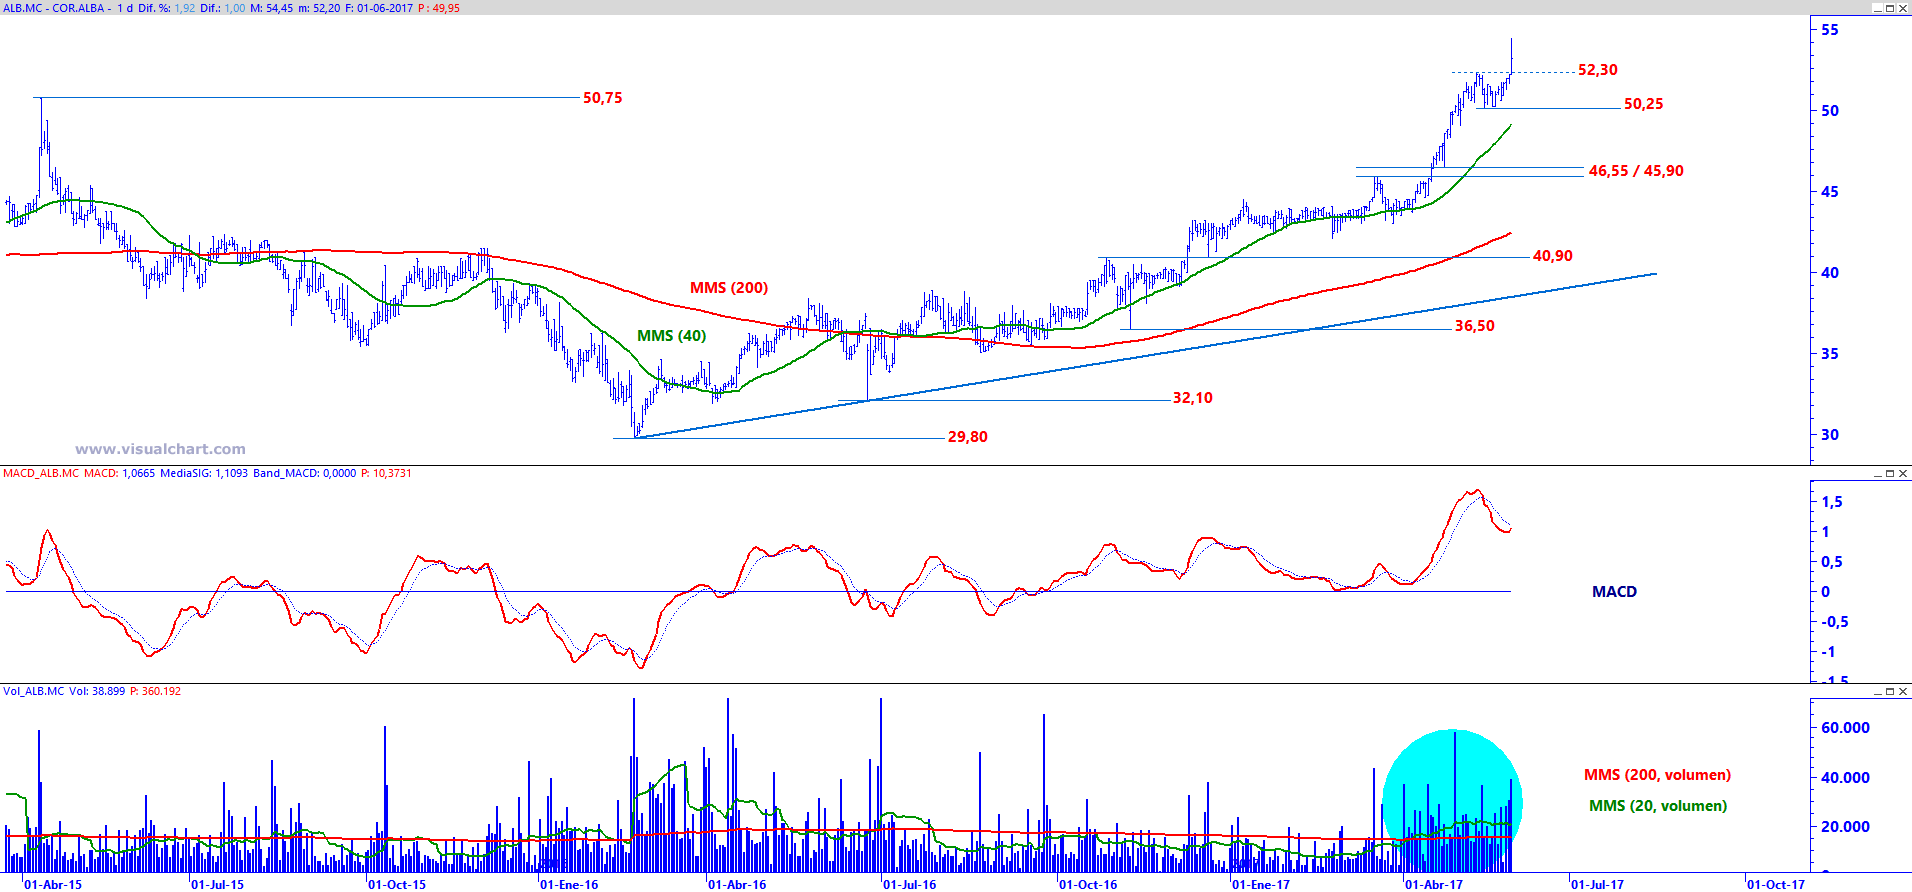Maximize the Vol_ALB.MC volume pane
Viewport: 1912px width, 892px height.
1890,691
